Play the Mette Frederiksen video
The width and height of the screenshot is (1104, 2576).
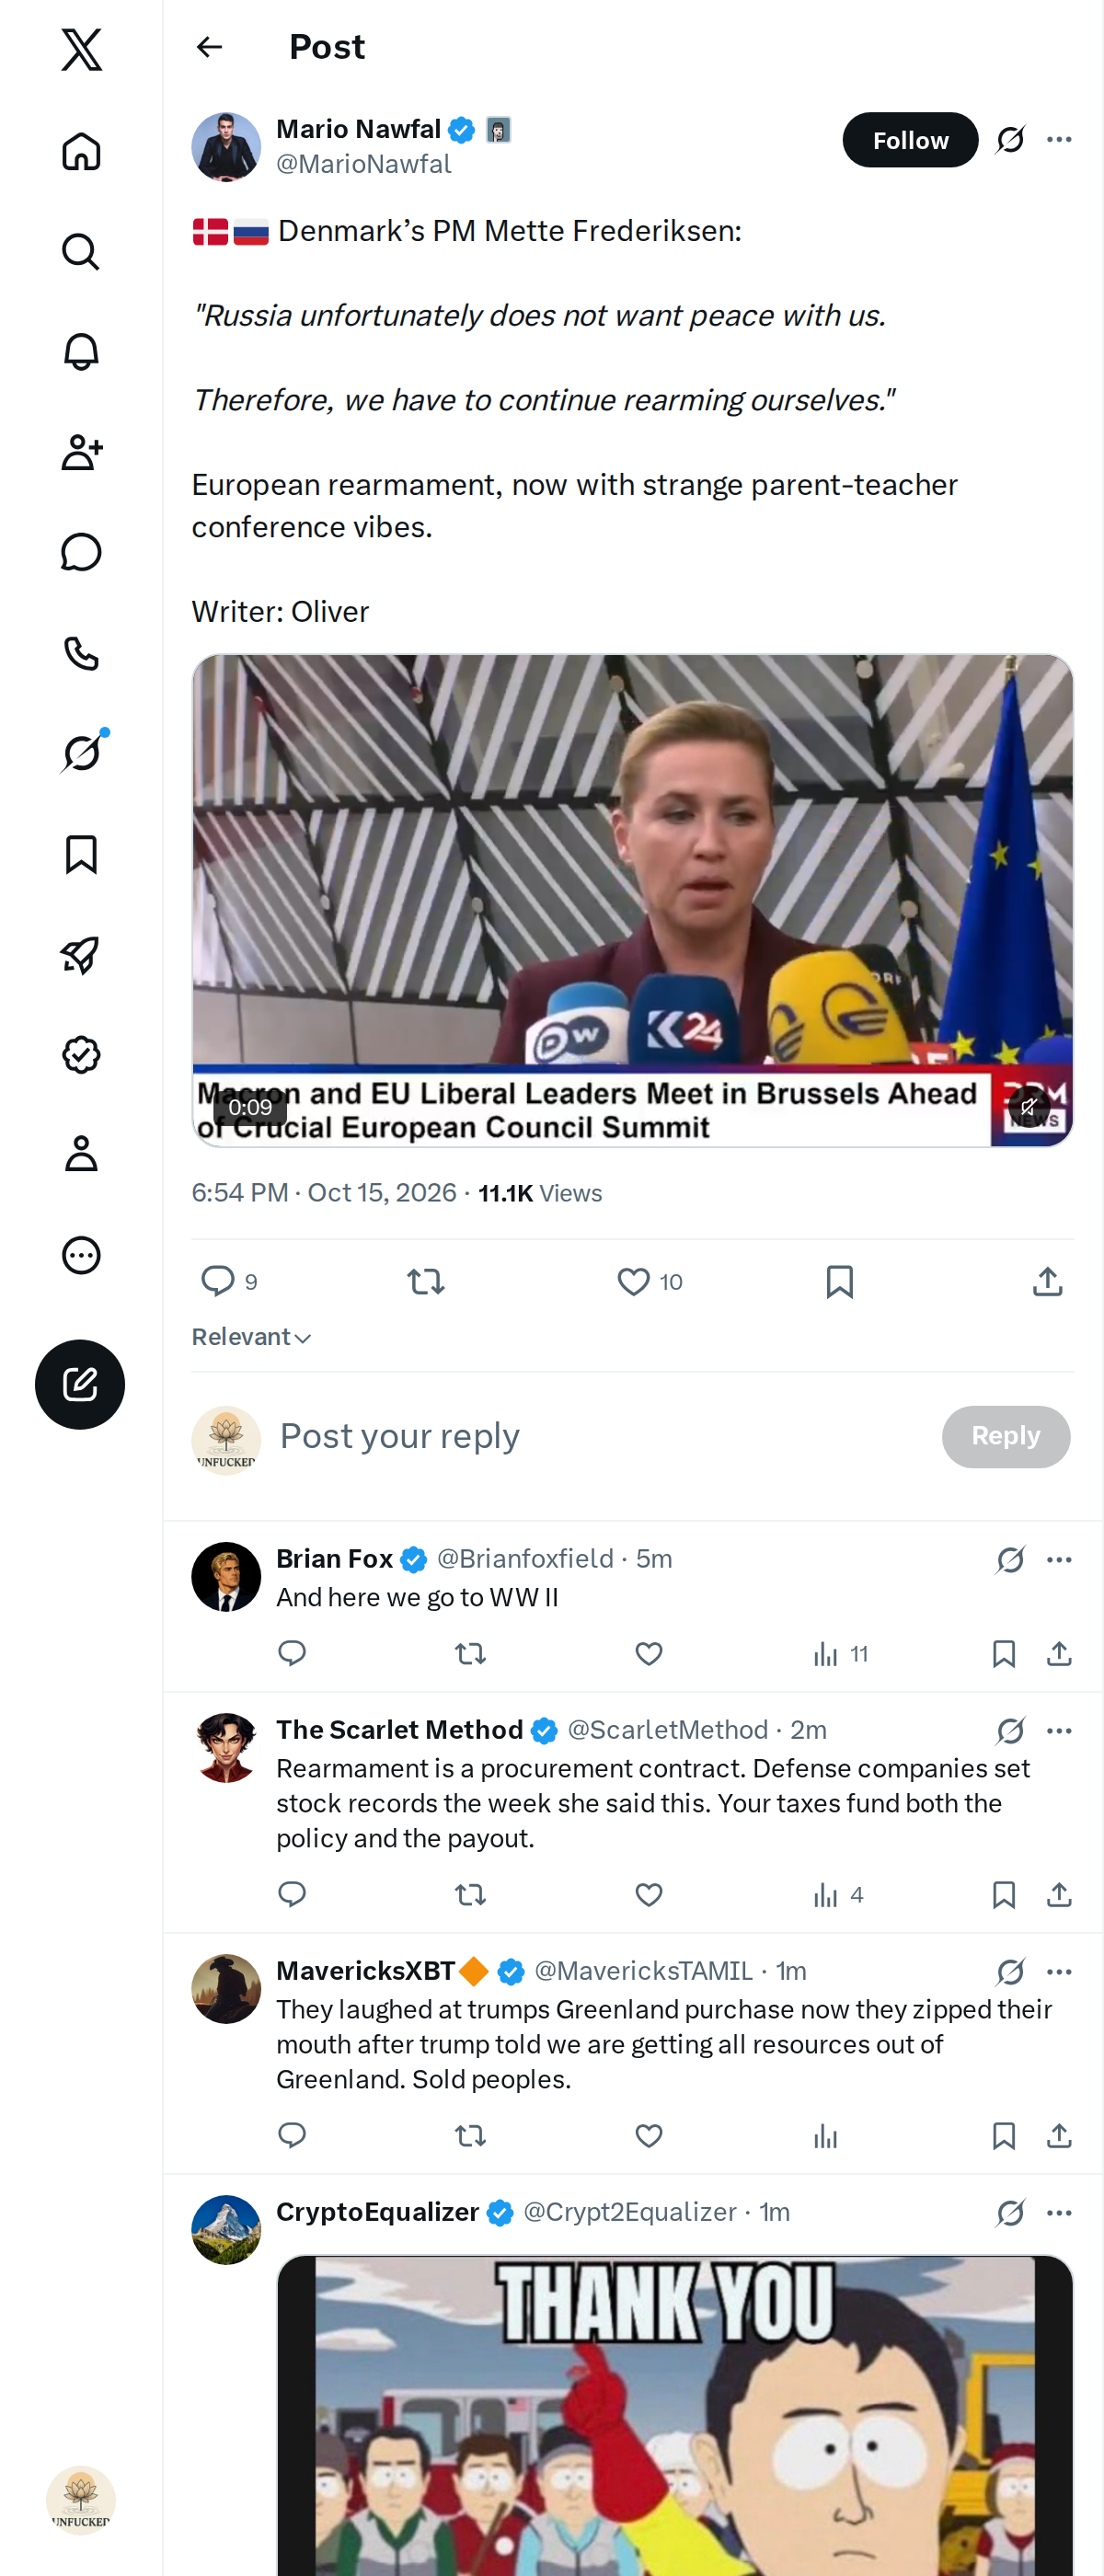[x=633, y=901]
